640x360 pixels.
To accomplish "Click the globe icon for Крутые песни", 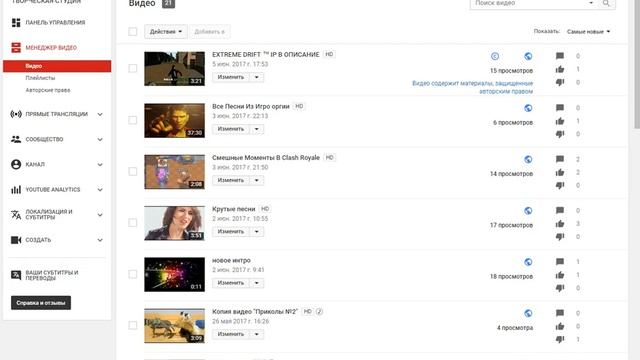I will (x=528, y=211).
